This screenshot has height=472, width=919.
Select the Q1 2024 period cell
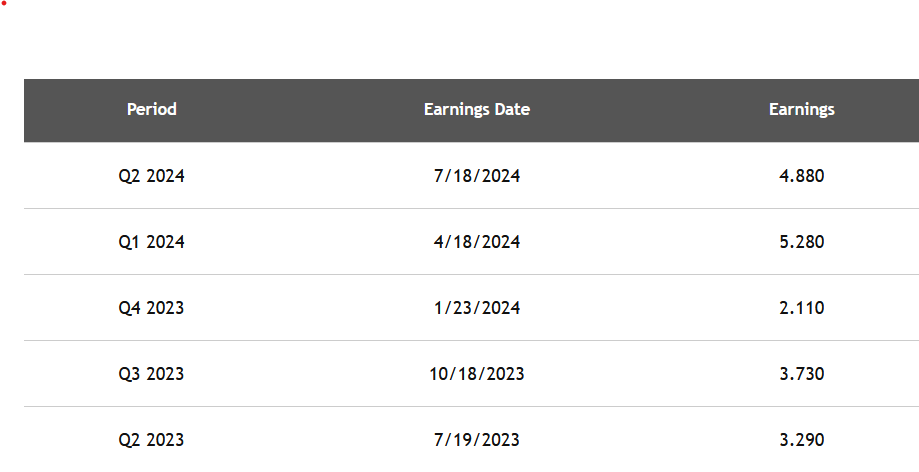click(x=152, y=242)
